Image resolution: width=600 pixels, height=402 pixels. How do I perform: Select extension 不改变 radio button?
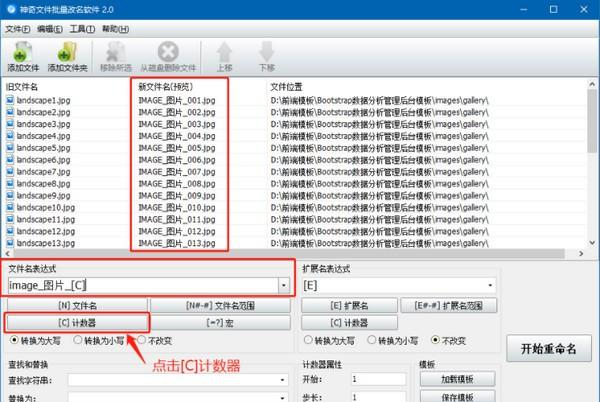pyautogui.click(x=436, y=340)
